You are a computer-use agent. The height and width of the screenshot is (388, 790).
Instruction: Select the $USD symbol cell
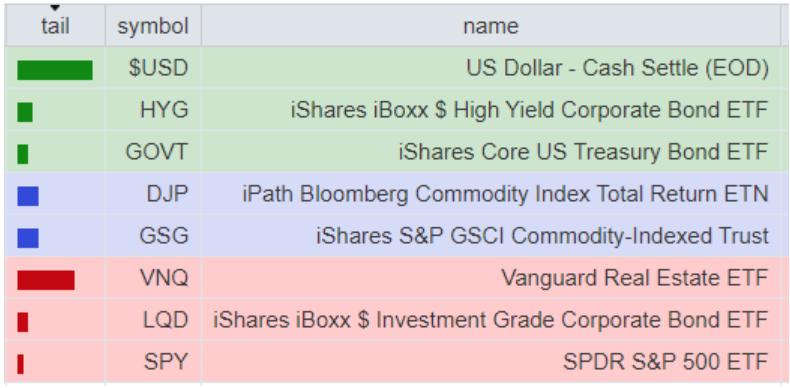click(x=153, y=68)
